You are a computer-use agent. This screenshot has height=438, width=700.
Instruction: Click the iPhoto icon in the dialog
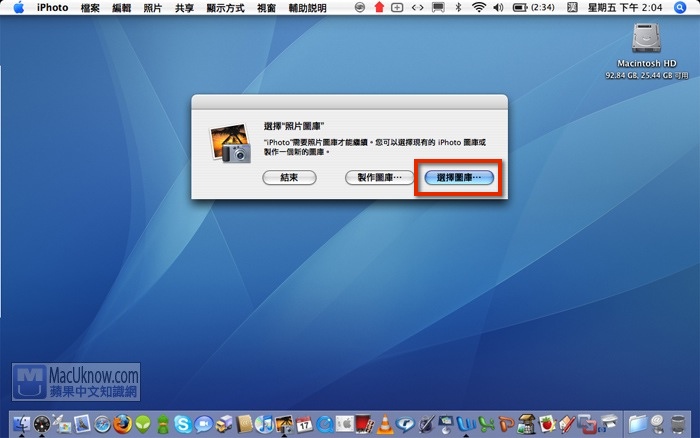coord(230,143)
